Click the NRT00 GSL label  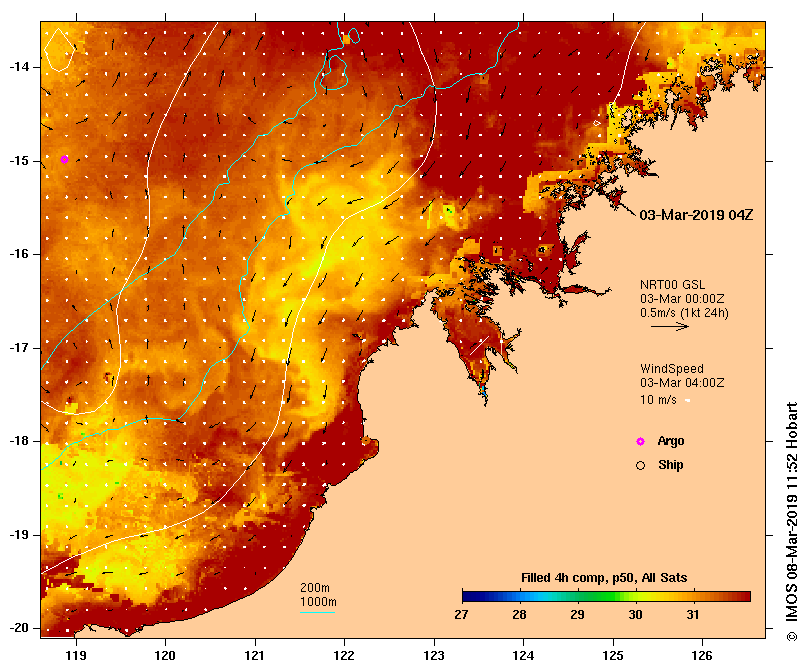tap(672, 285)
